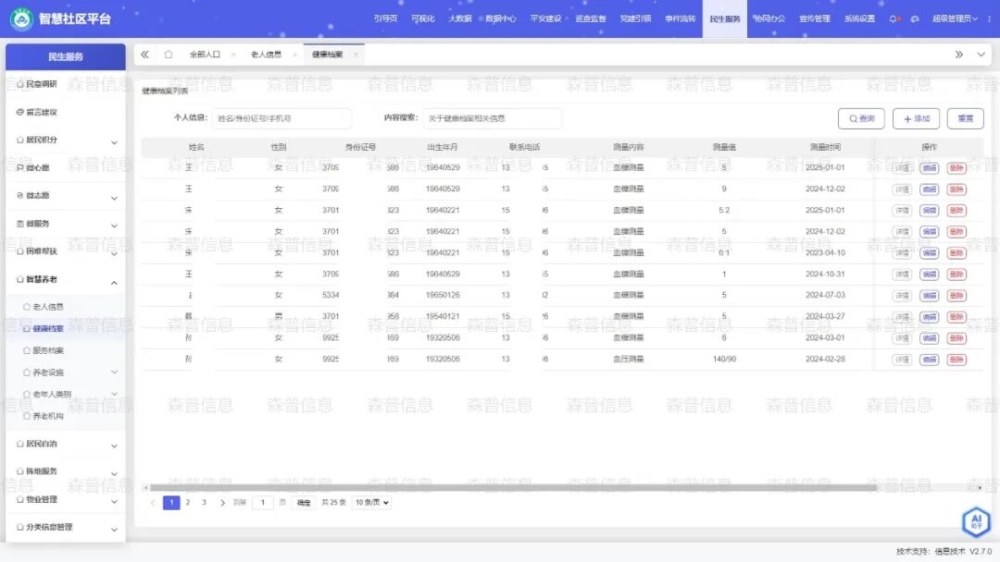This screenshot has width=1000, height=562.
Task: Click the 添加 add button
Action: tap(915, 119)
